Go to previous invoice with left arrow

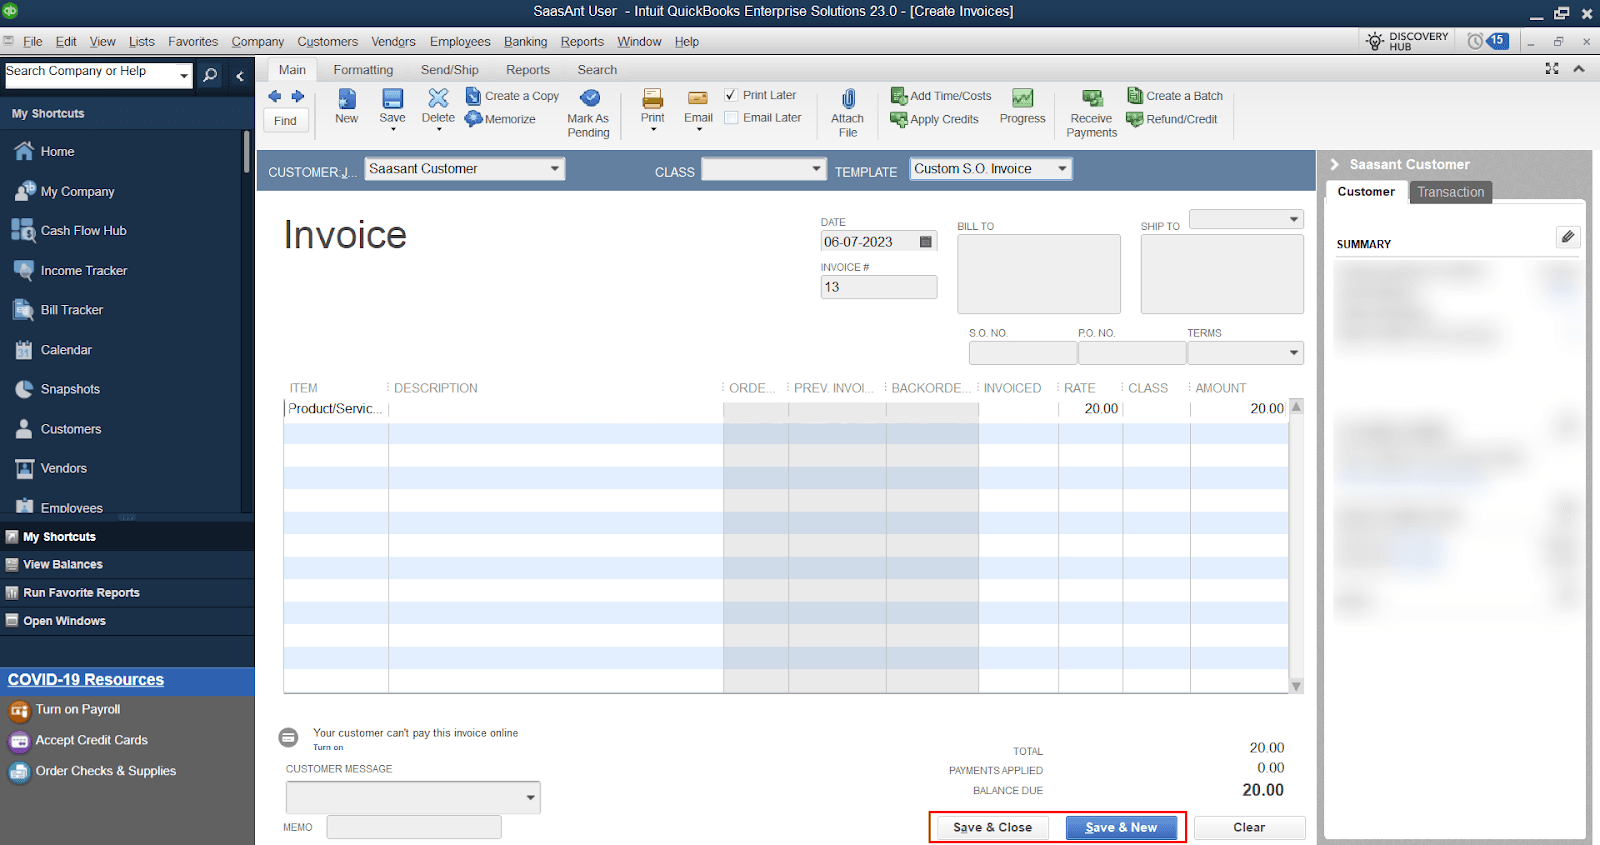275,96
